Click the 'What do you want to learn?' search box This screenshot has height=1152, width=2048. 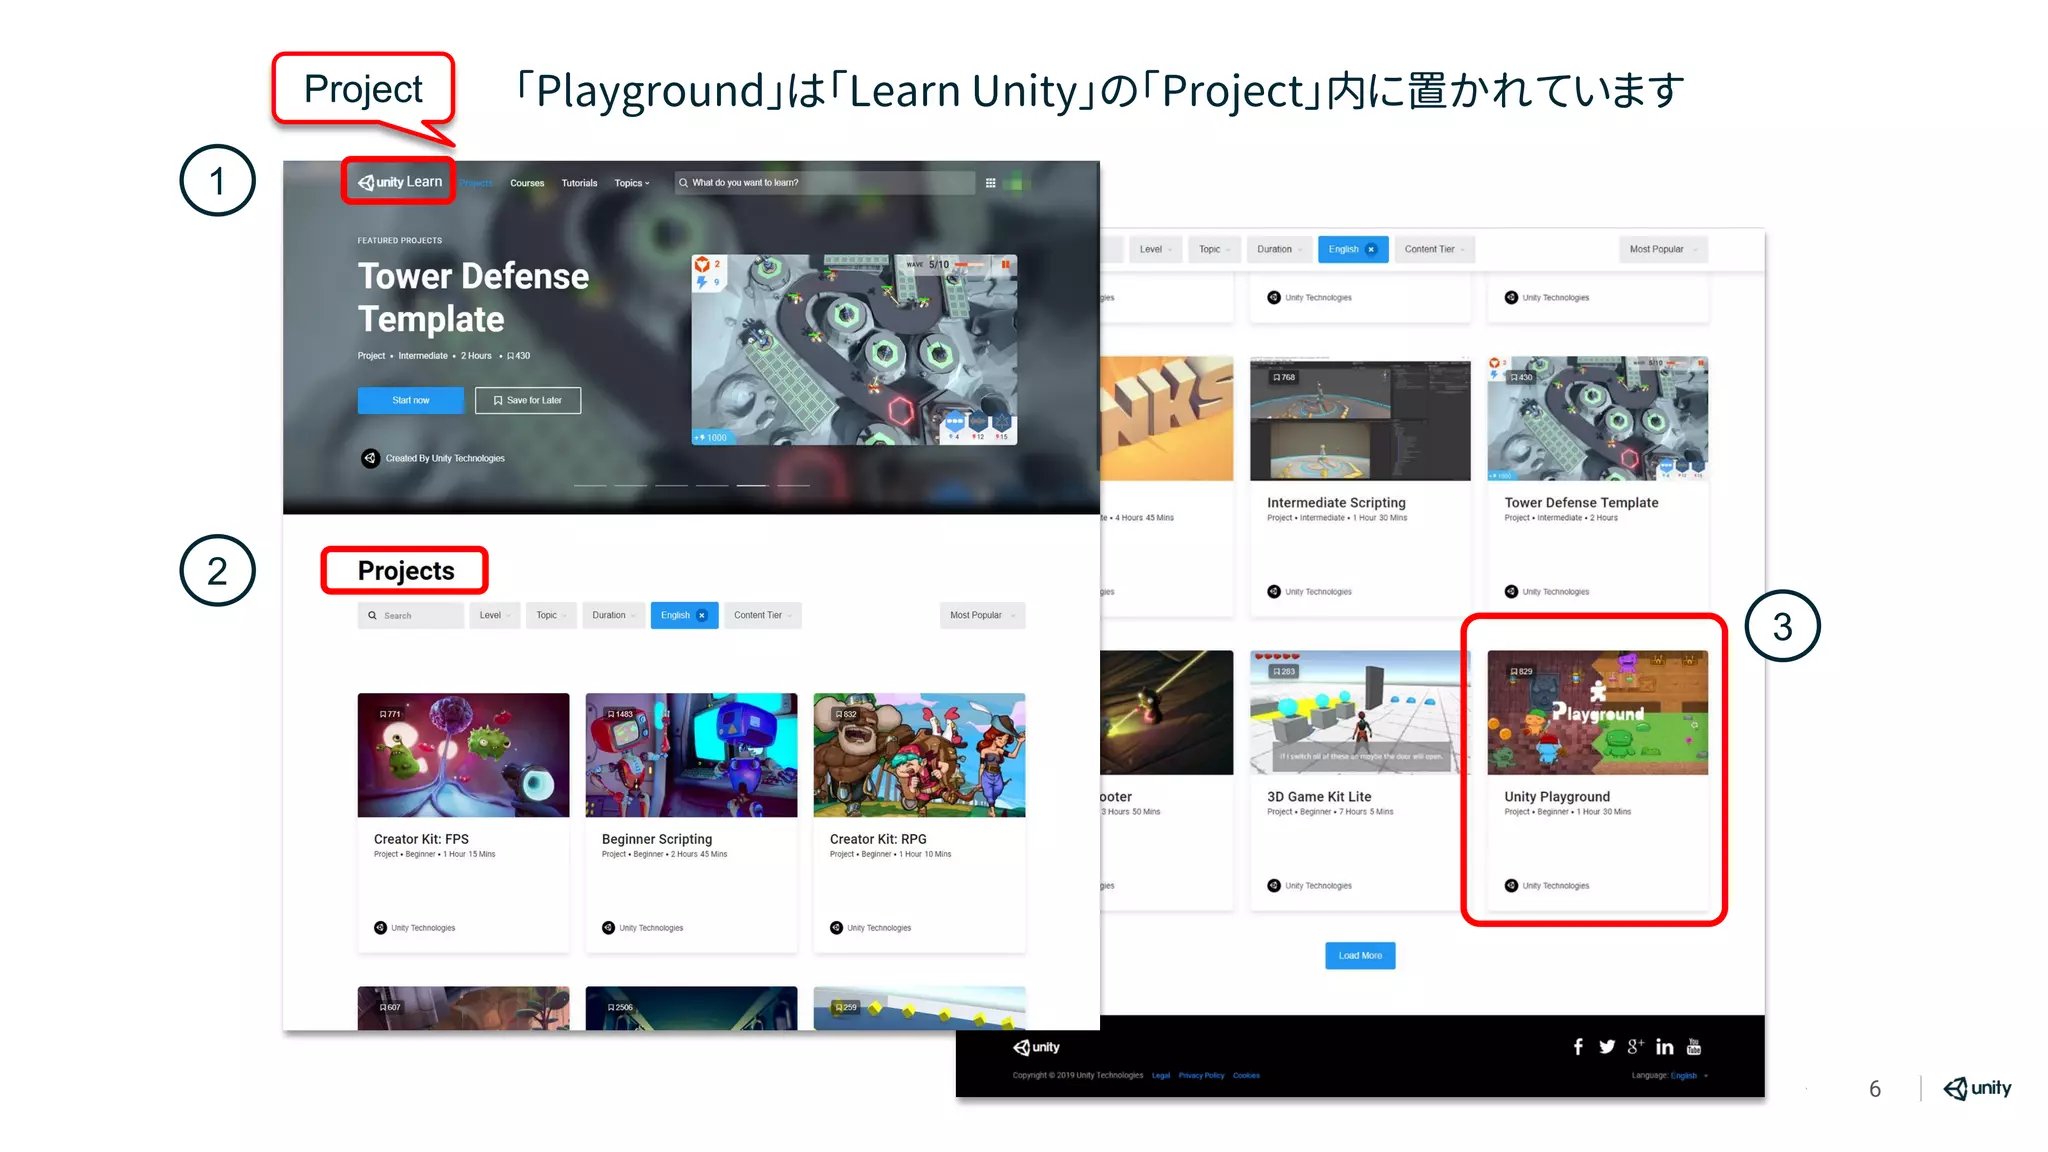click(825, 183)
